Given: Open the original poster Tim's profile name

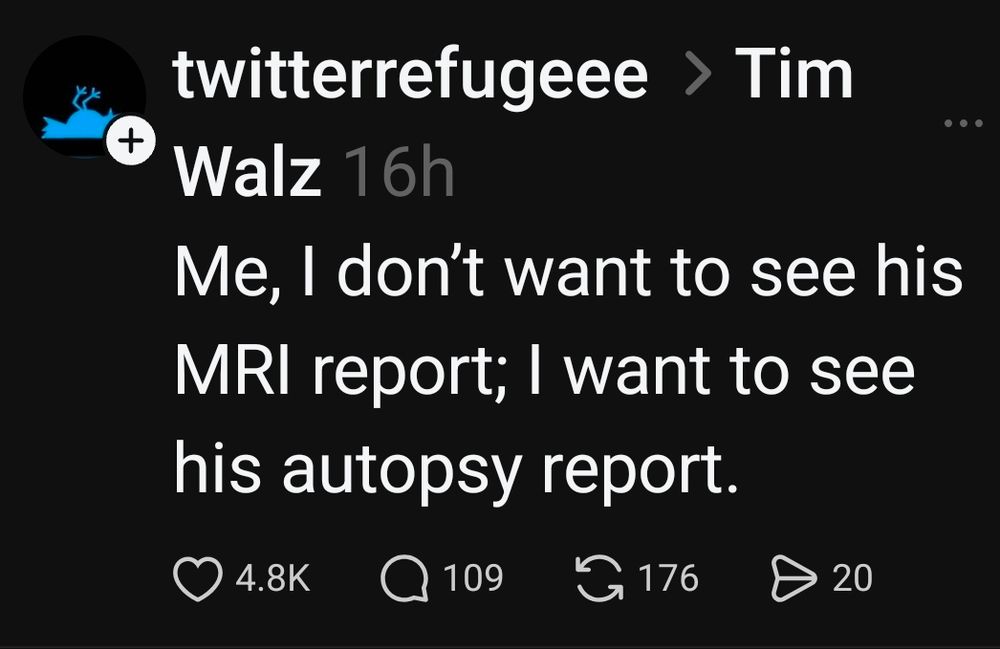Looking at the screenshot, I should click(x=793, y=76).
